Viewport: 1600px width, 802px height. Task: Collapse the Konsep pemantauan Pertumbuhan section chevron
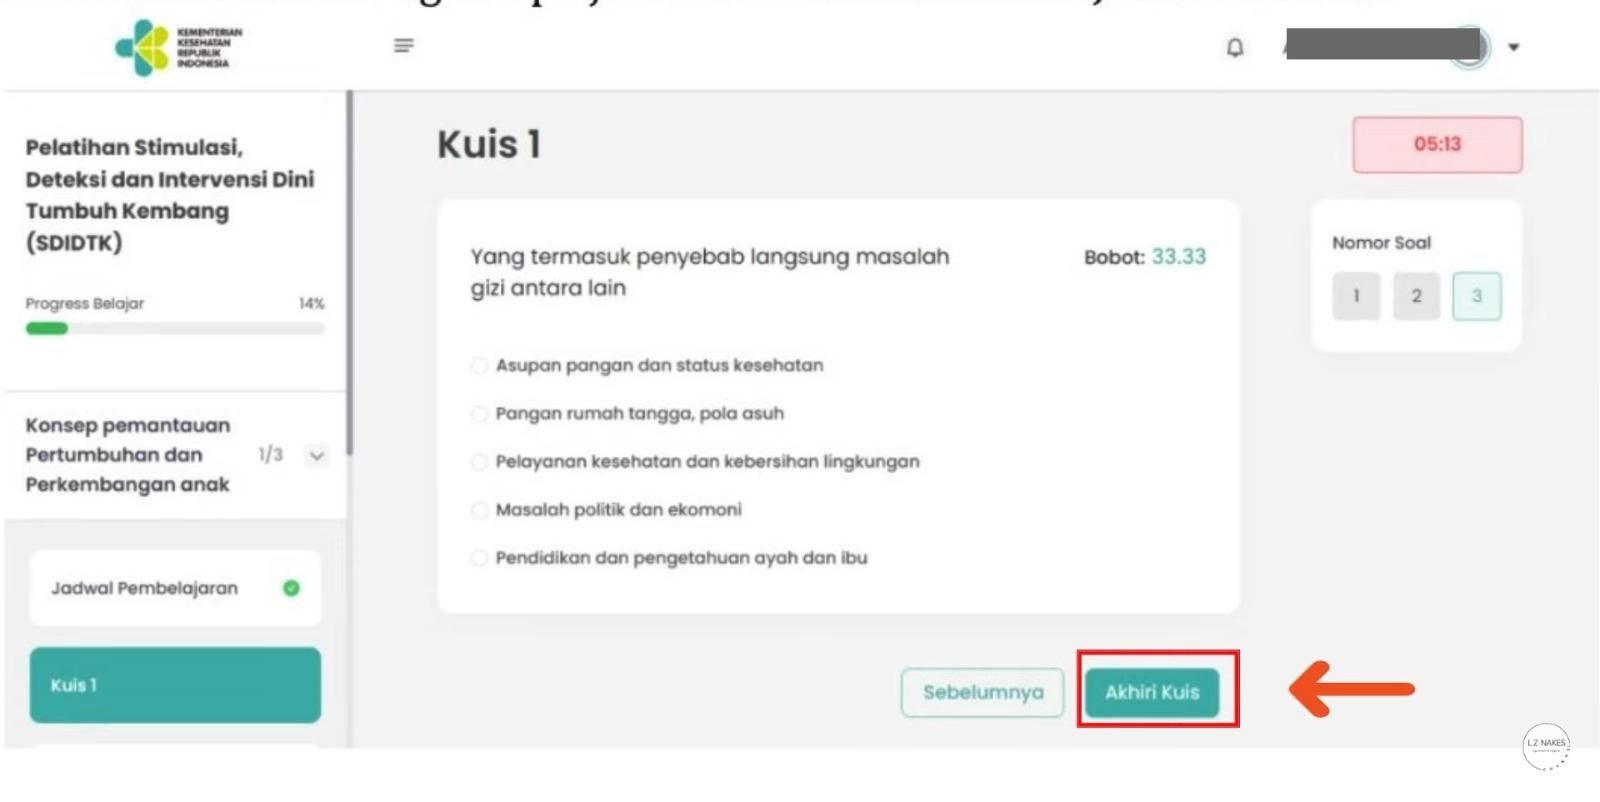[x=317, y=456]
